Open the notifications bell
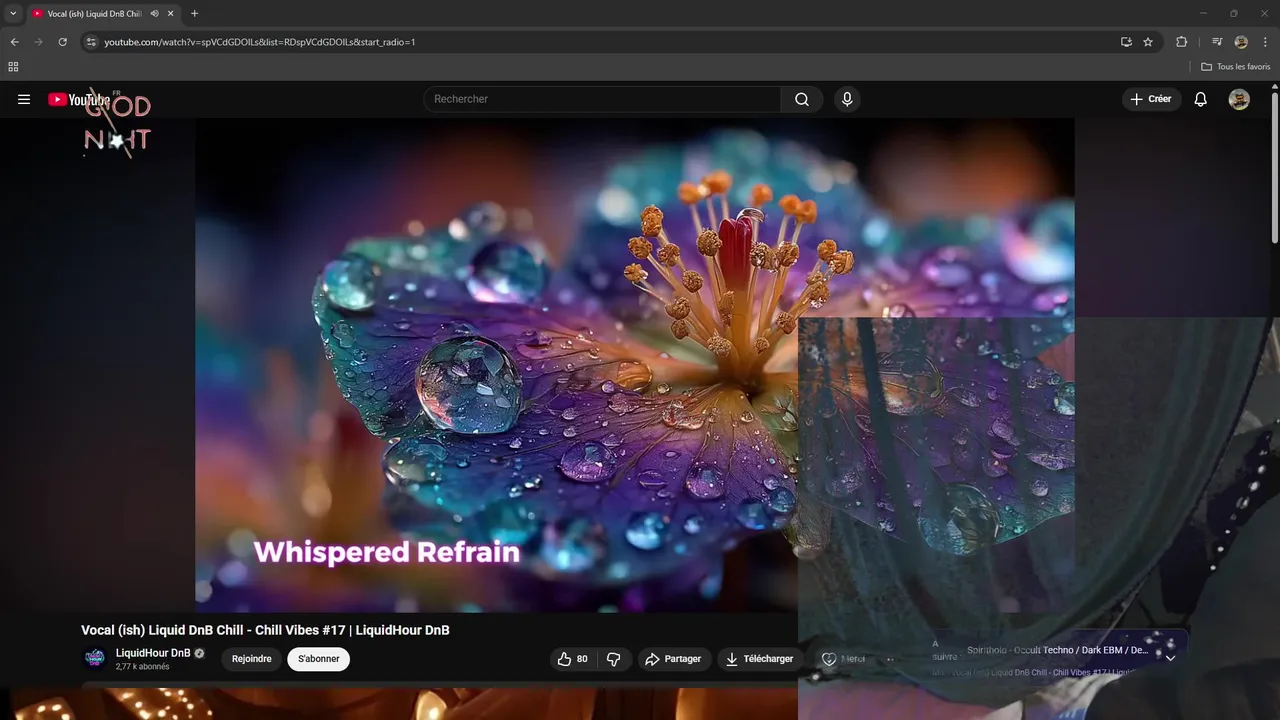Viewport: 1280px width, 720px height. 1201,99
